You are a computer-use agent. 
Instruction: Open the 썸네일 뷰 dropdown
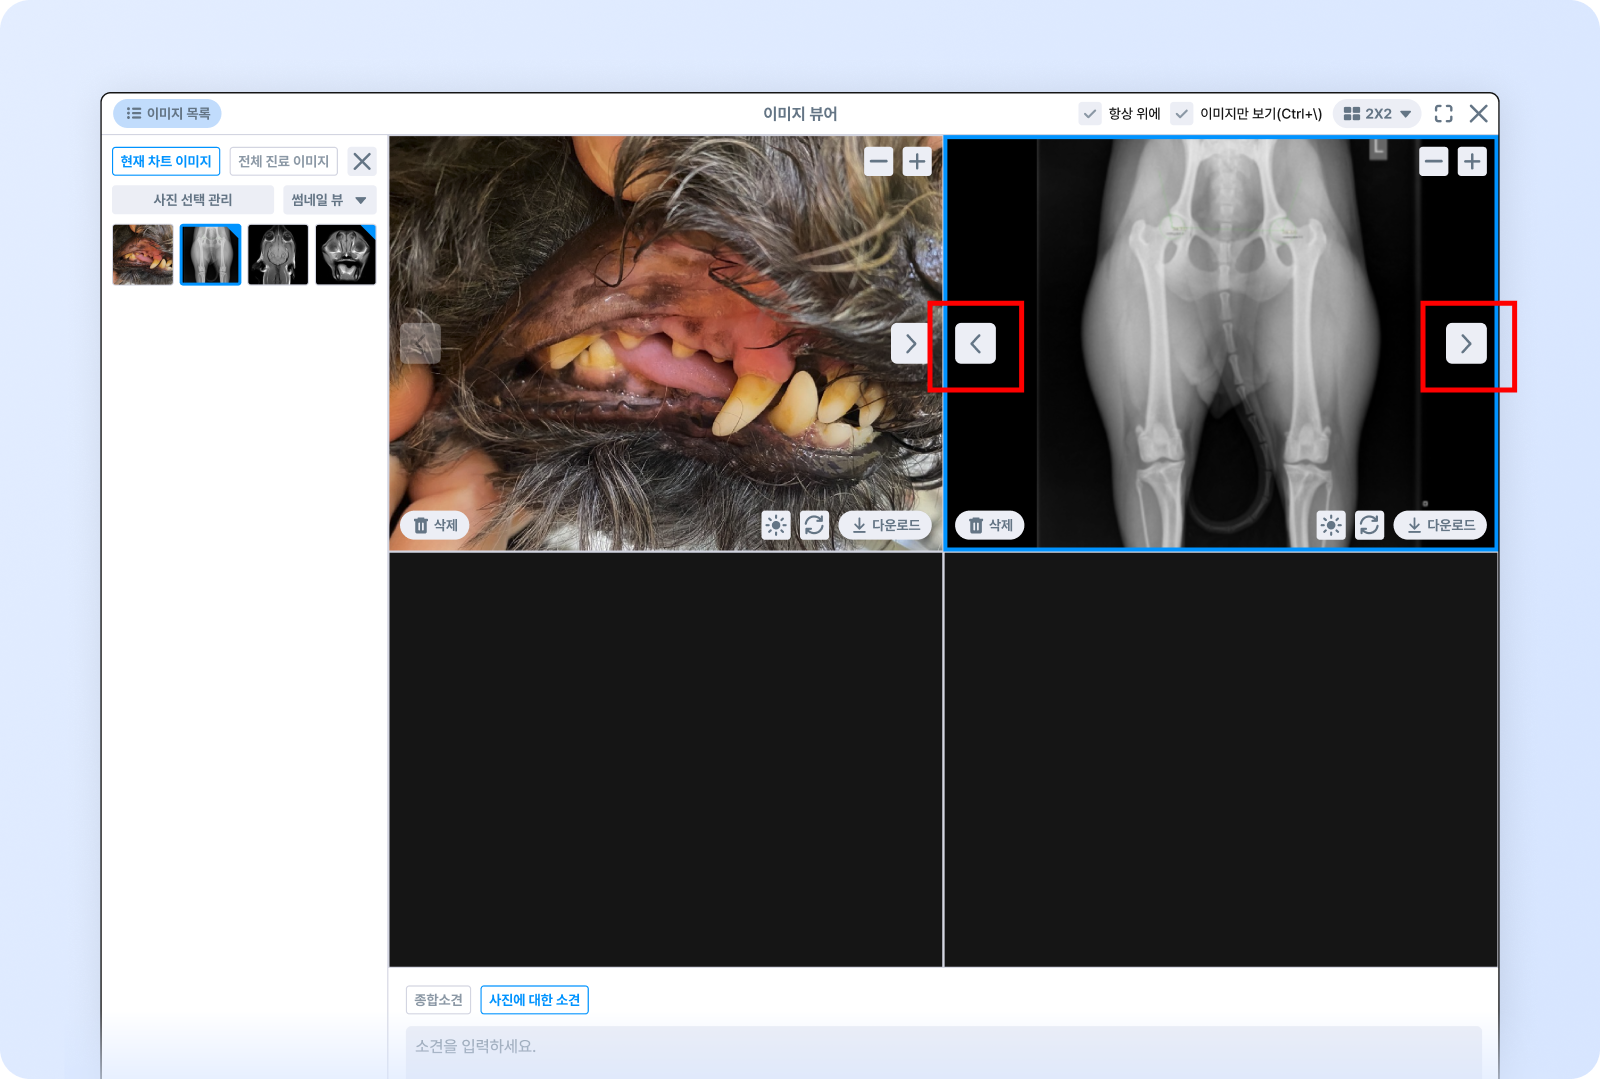click(x=330, y=200)
